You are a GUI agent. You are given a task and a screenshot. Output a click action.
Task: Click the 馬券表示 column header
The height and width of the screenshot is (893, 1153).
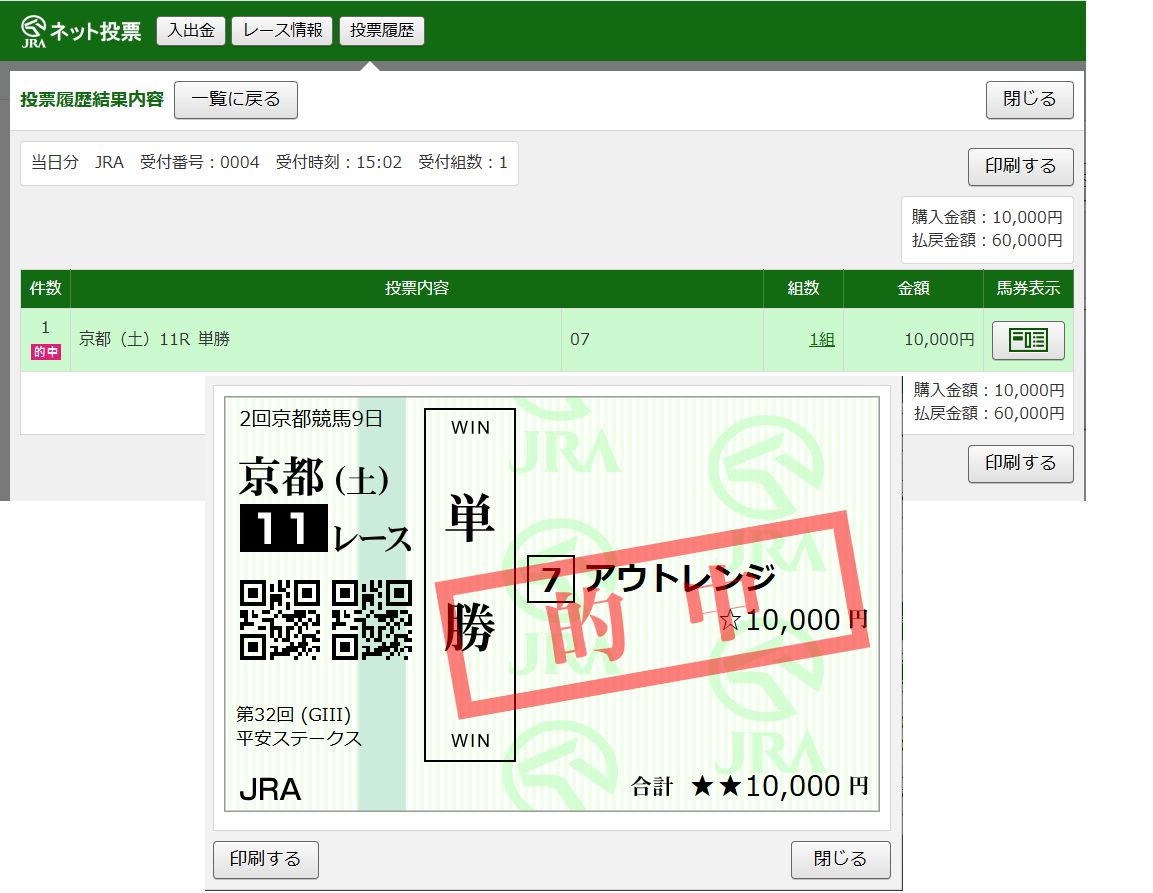click(1028, 288)
